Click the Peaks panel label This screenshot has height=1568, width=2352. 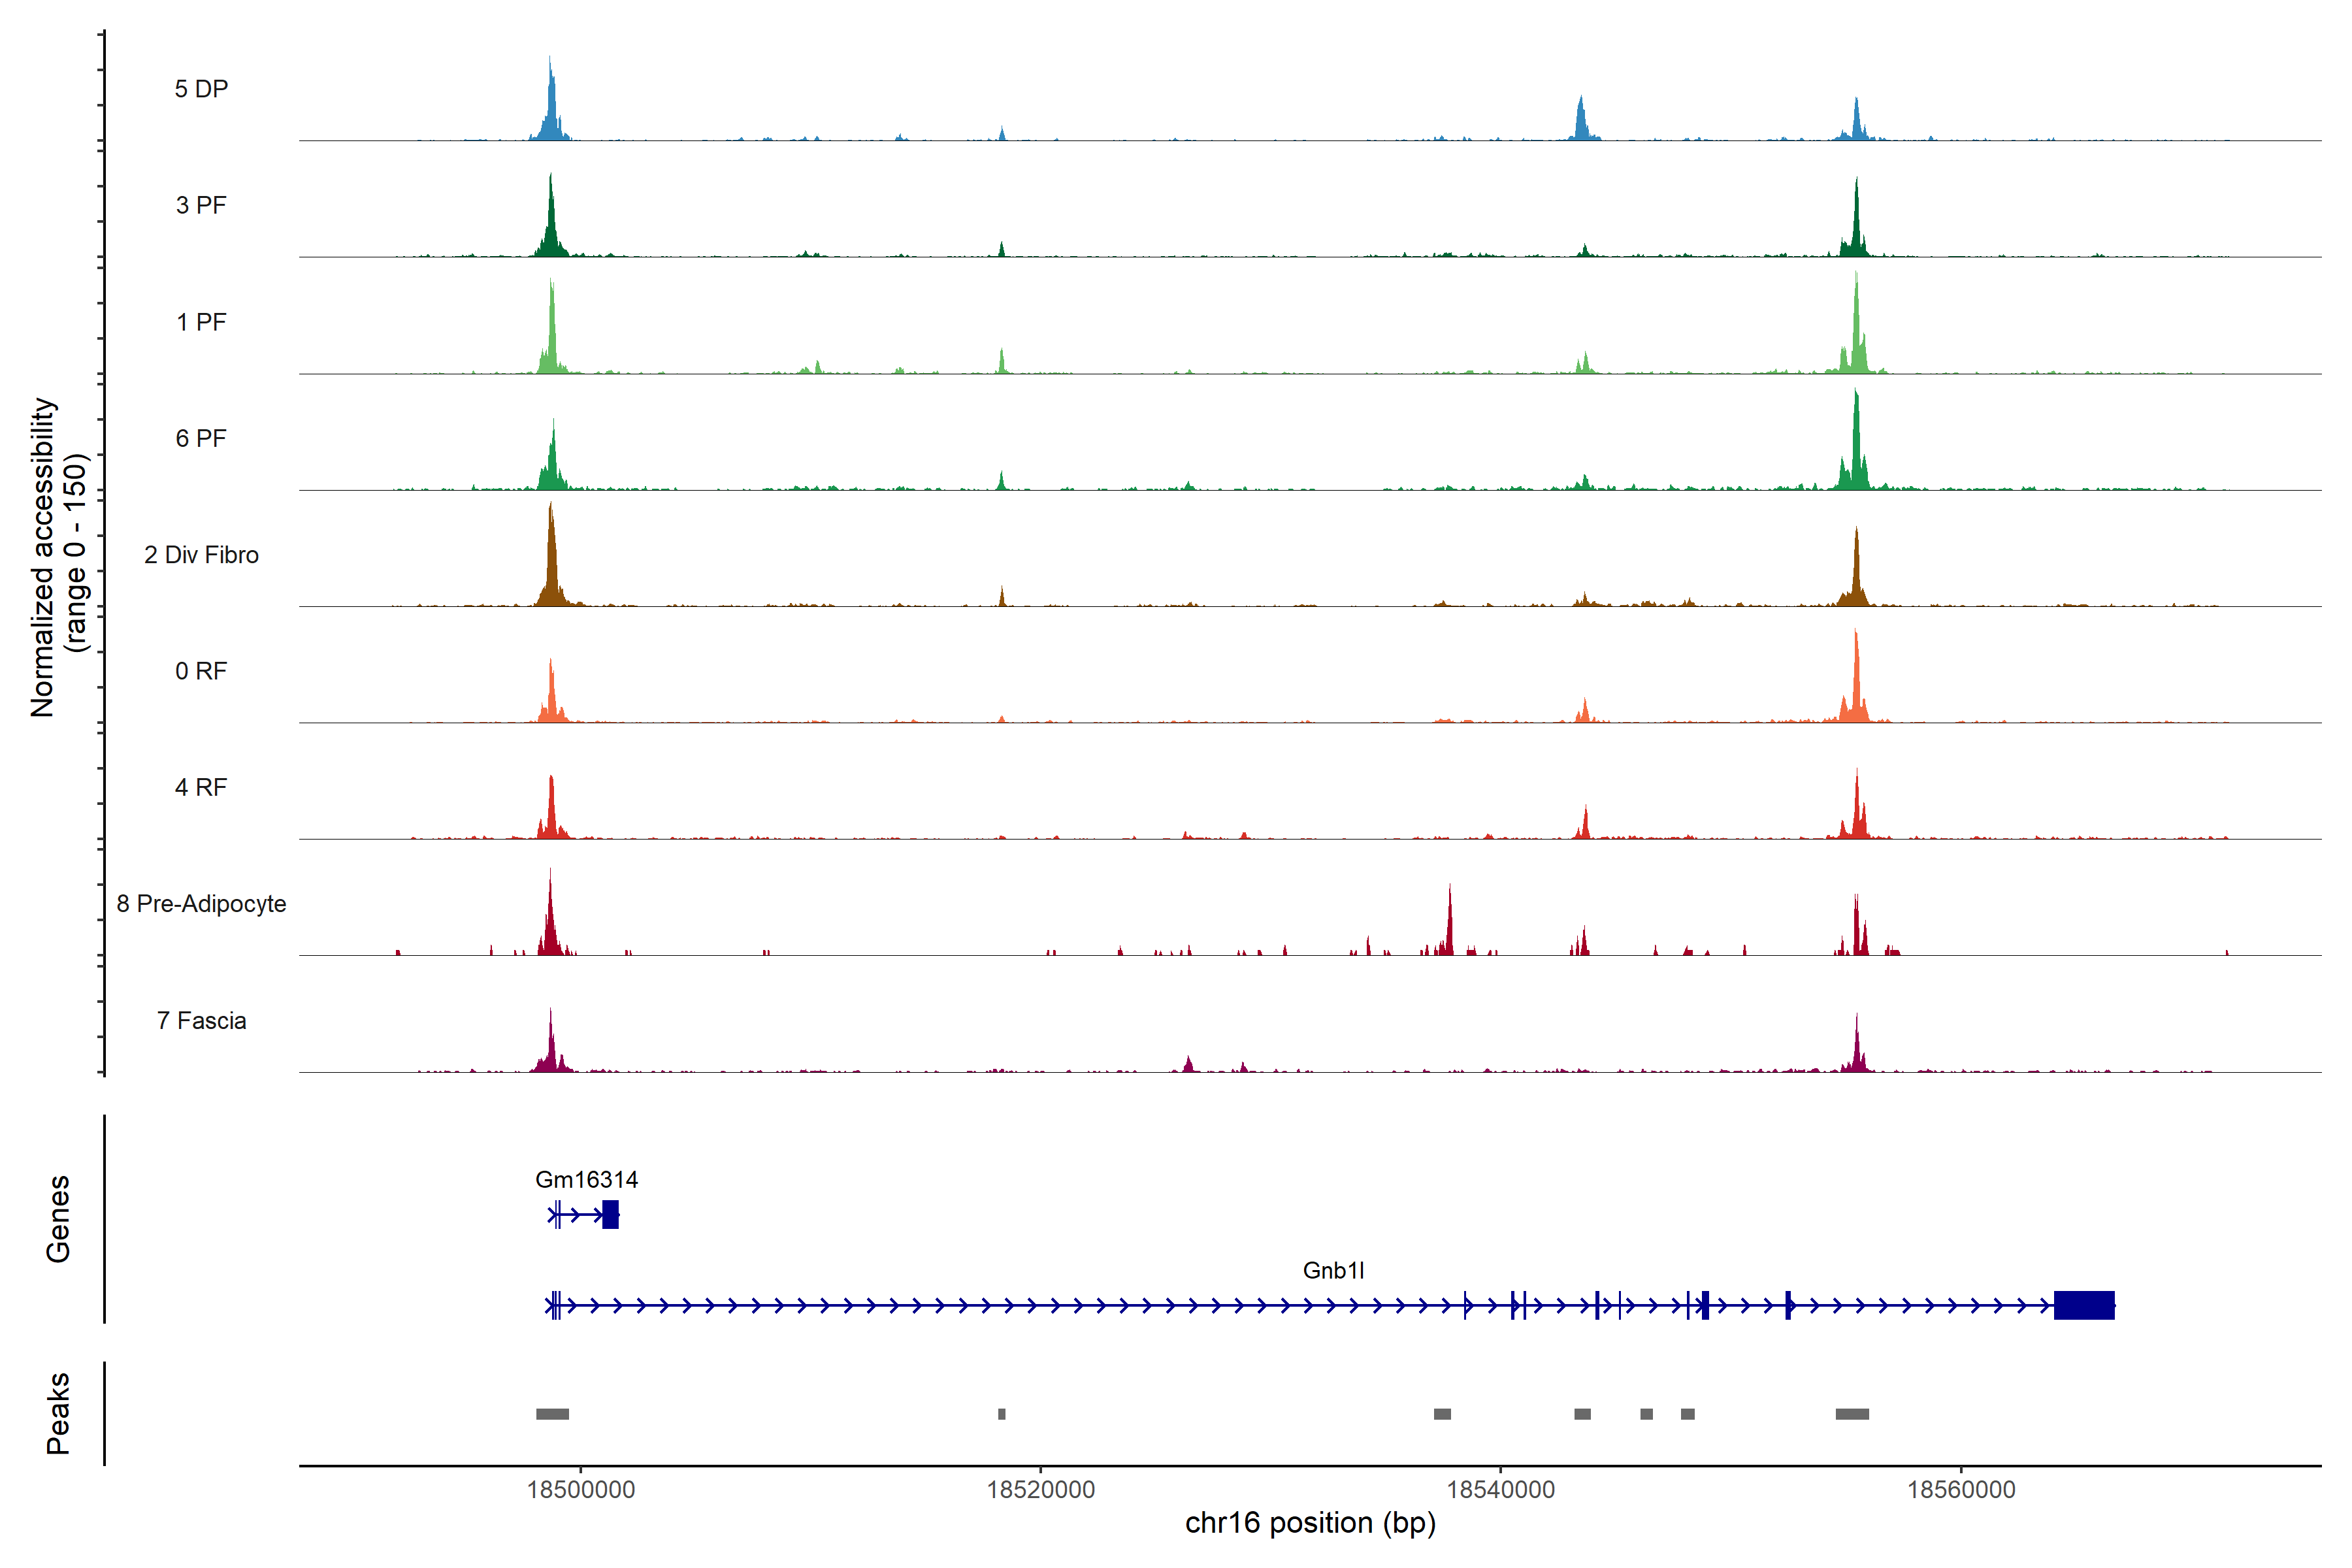coord(58,1413)
